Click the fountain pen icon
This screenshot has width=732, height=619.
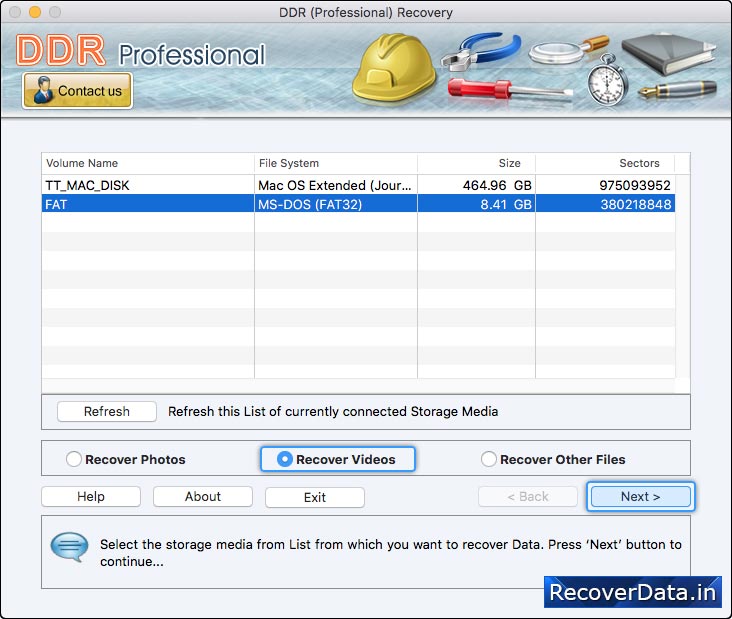point(677,89)
